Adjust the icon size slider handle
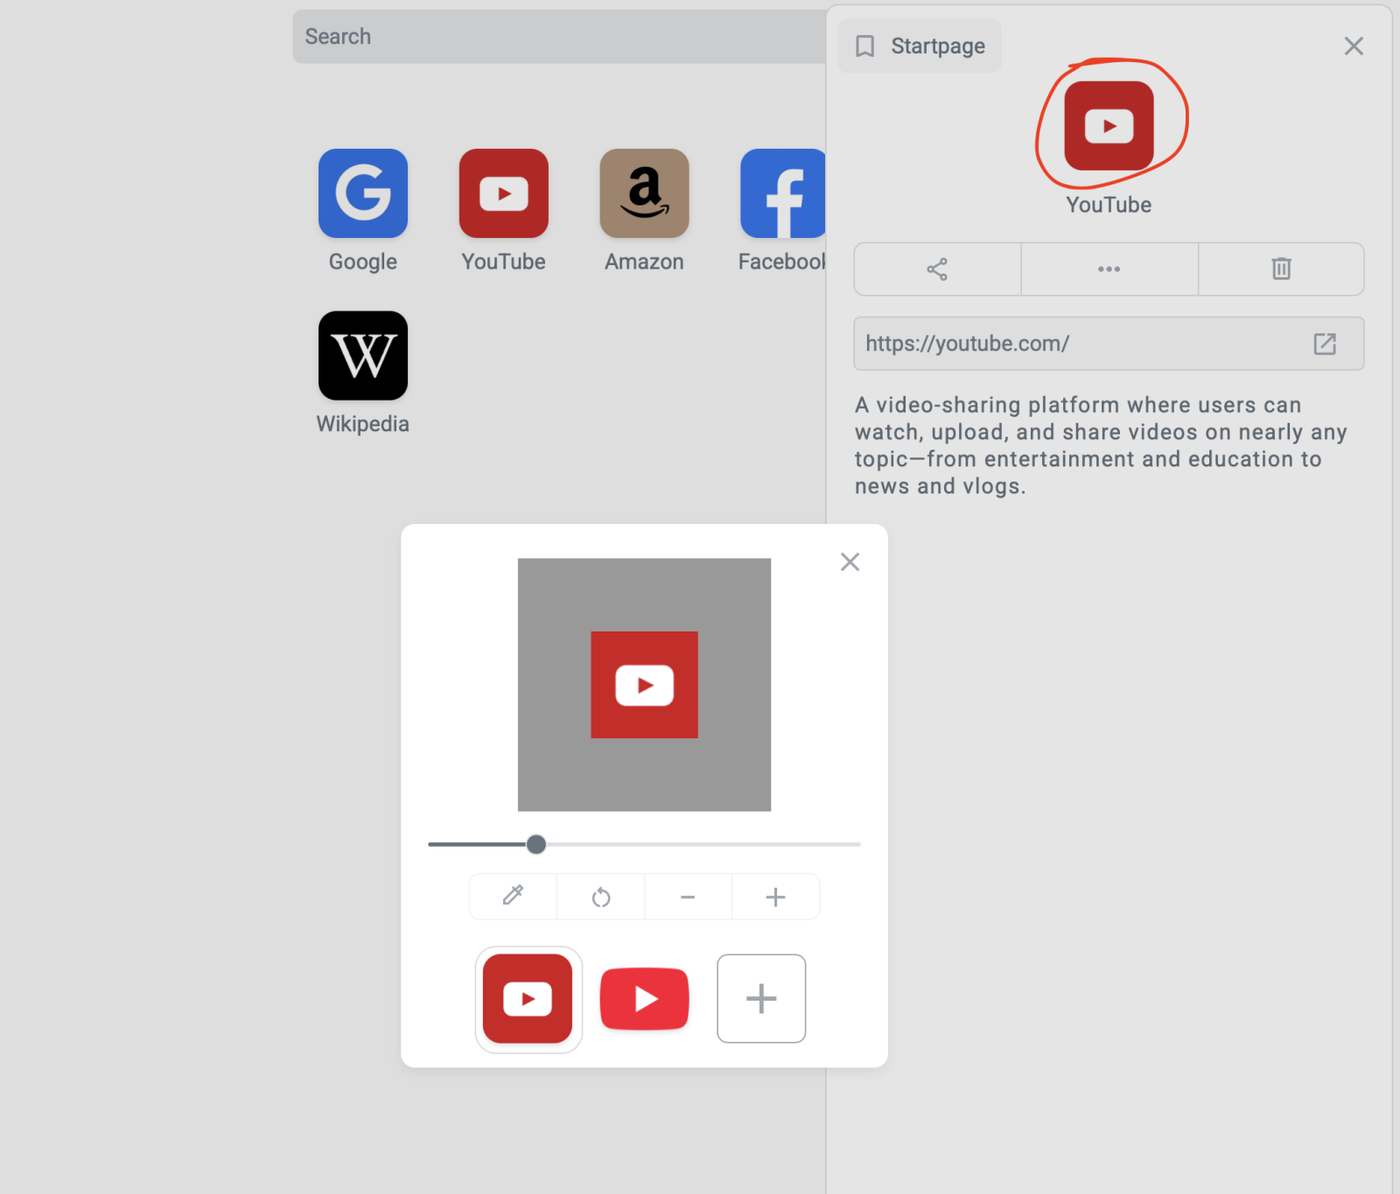This screenshot has width=1400, height=1194. 536,844
